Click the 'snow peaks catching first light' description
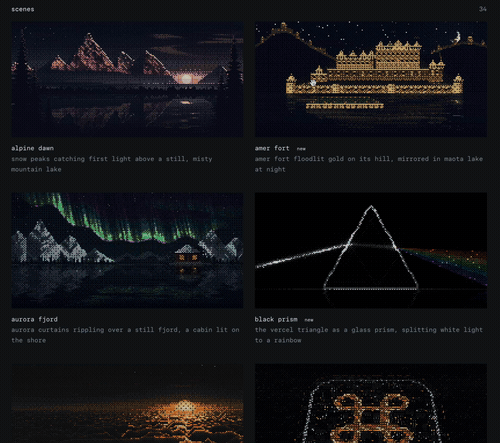 pos(112,164)
